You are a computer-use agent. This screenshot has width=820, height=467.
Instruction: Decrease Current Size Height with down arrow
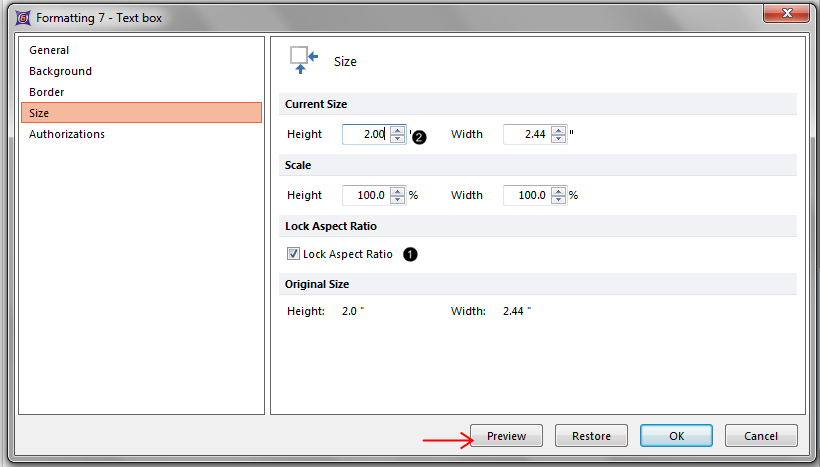click(398, 139)
